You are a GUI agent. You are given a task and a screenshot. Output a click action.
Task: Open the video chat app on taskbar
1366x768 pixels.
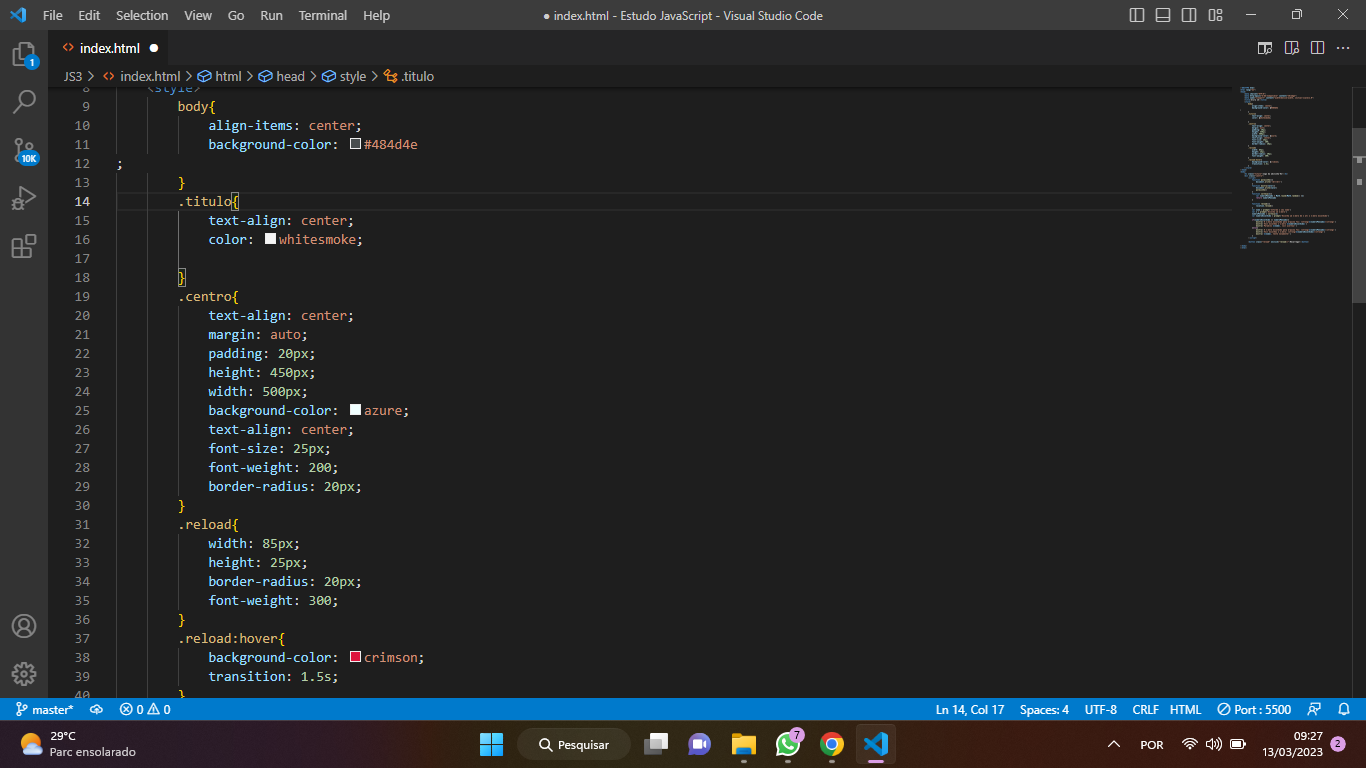[699, 744]
